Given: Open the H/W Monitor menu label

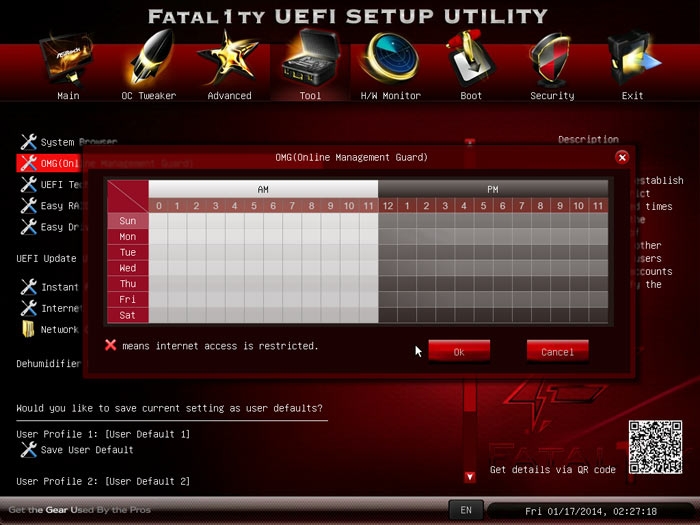Looking at the screenshot, I should click(391, 96).
